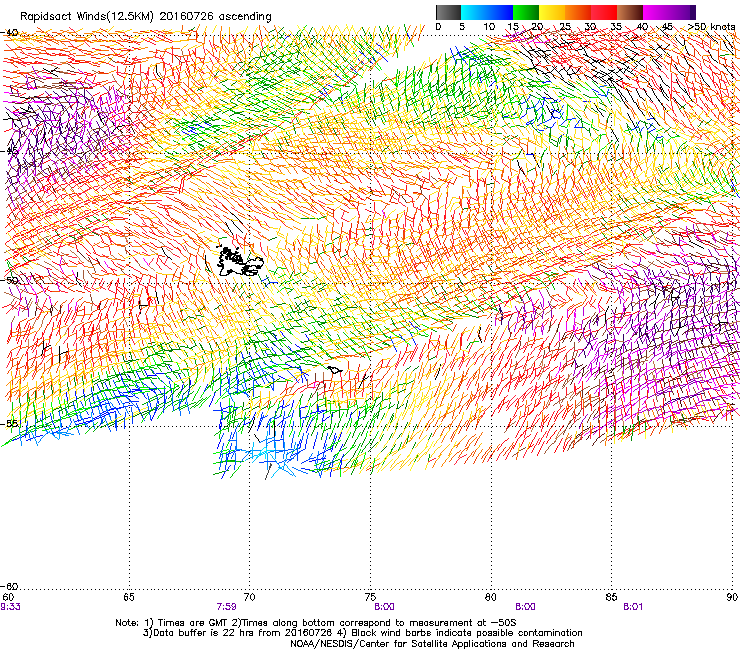Click the yellow 20-25 knots legend segment

tap(552, 12)
